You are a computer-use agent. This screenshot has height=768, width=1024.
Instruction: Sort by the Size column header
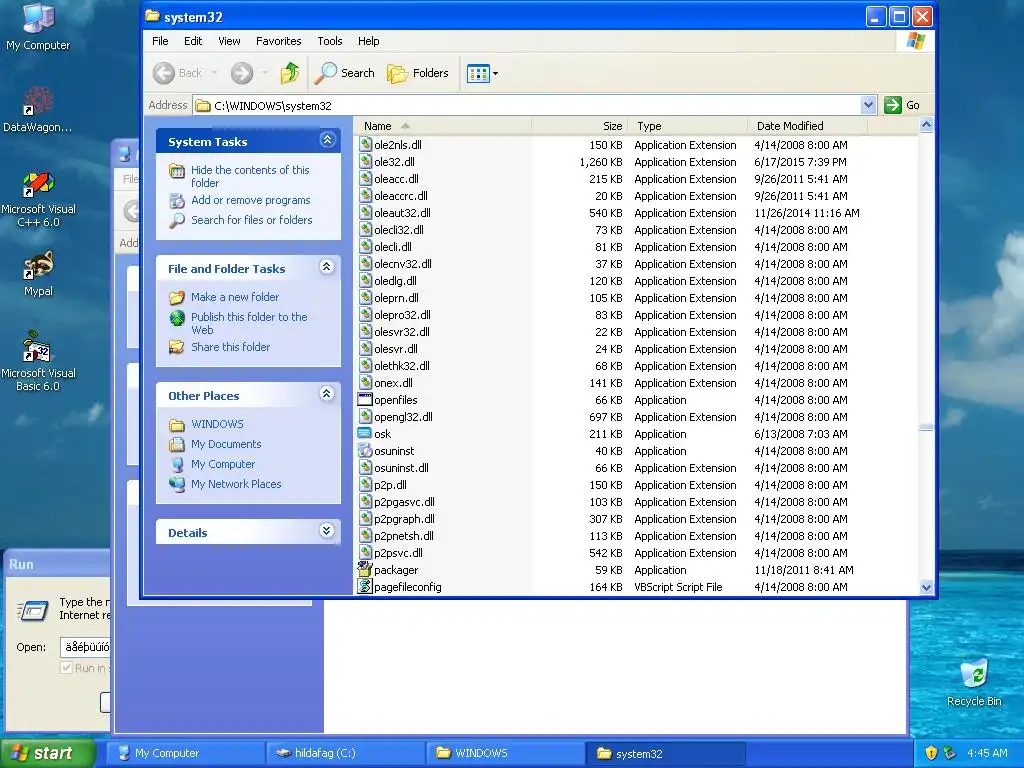[x=579, y=126]
